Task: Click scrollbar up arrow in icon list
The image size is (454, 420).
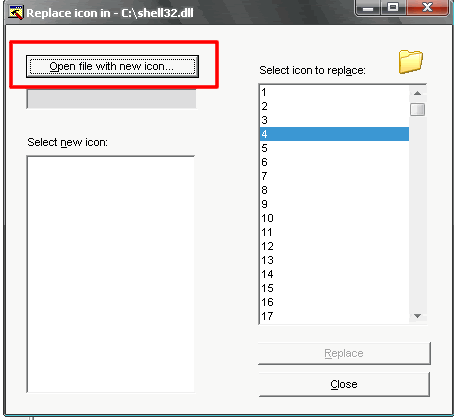Action: tap(417, 93)
